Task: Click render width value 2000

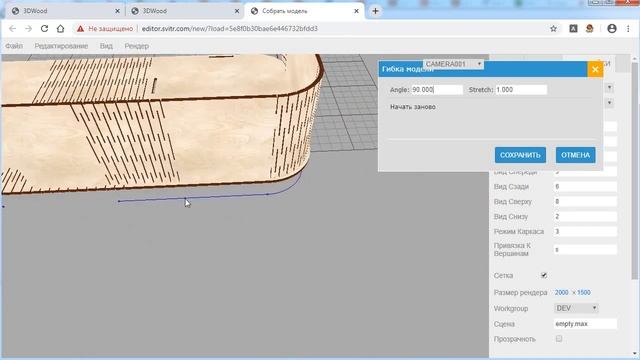Action: 562,293
